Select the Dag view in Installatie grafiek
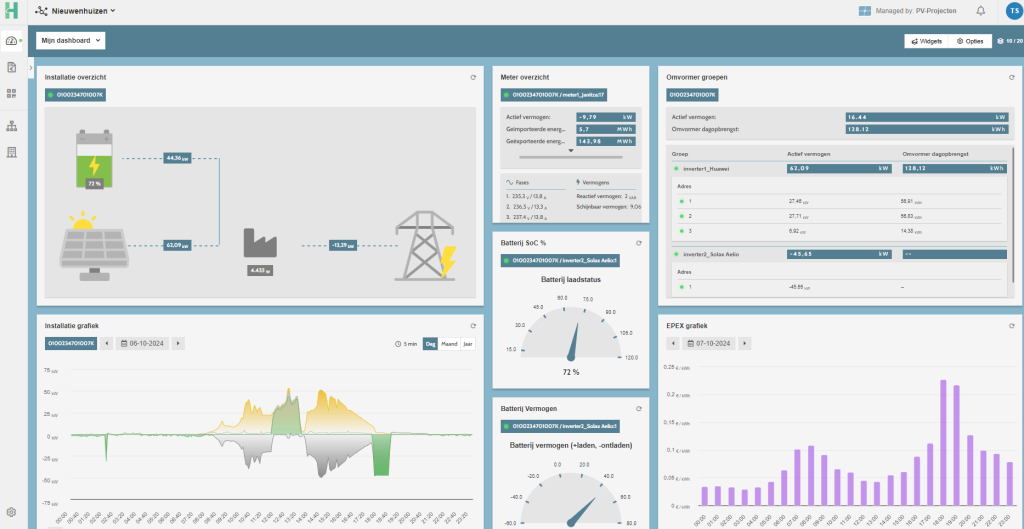Image resolution: width=1024 pixels, height=529 pixels. click(x=431, y=344)
